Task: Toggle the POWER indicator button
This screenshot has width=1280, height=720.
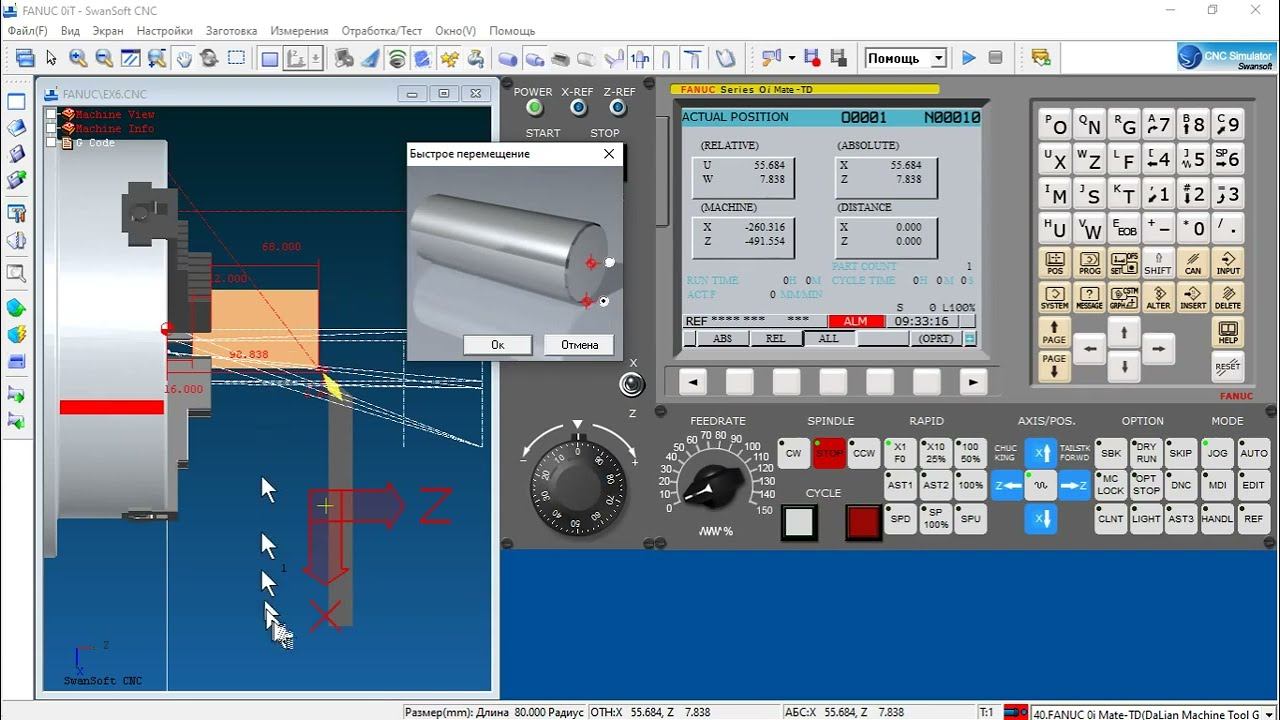Action: 534,108
